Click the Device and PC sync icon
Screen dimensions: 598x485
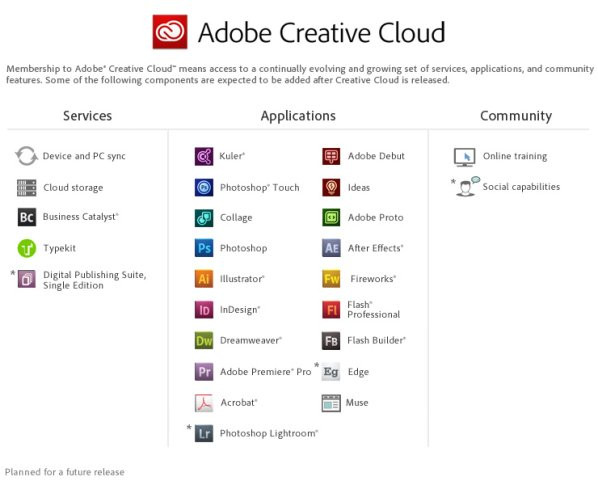[26, 156]
